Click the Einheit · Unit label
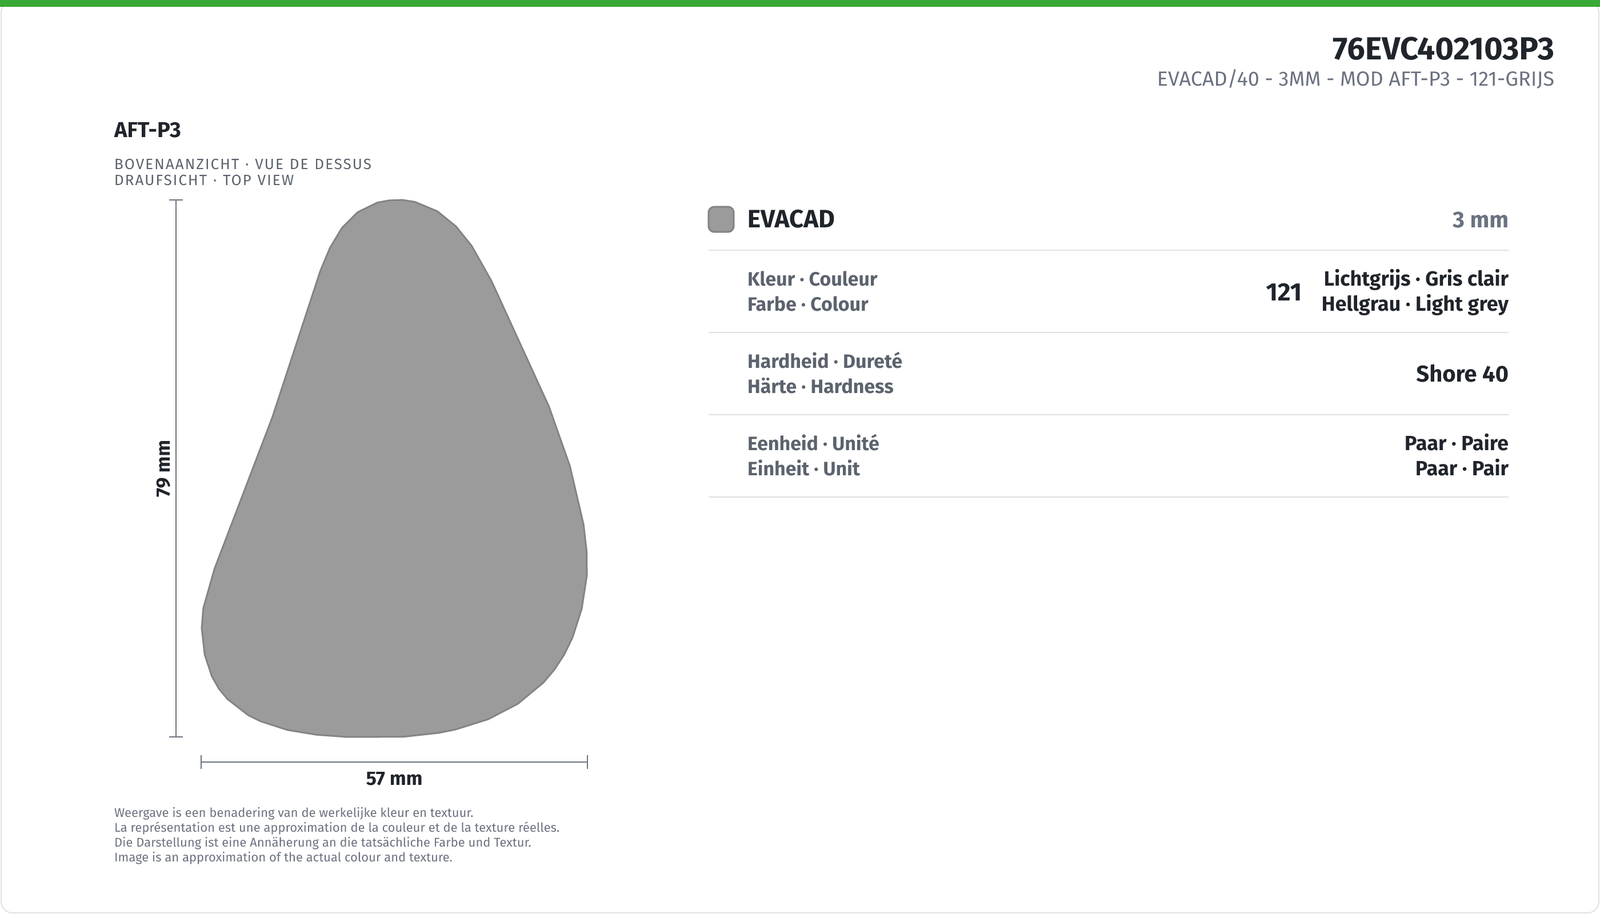 click(803, 468)
